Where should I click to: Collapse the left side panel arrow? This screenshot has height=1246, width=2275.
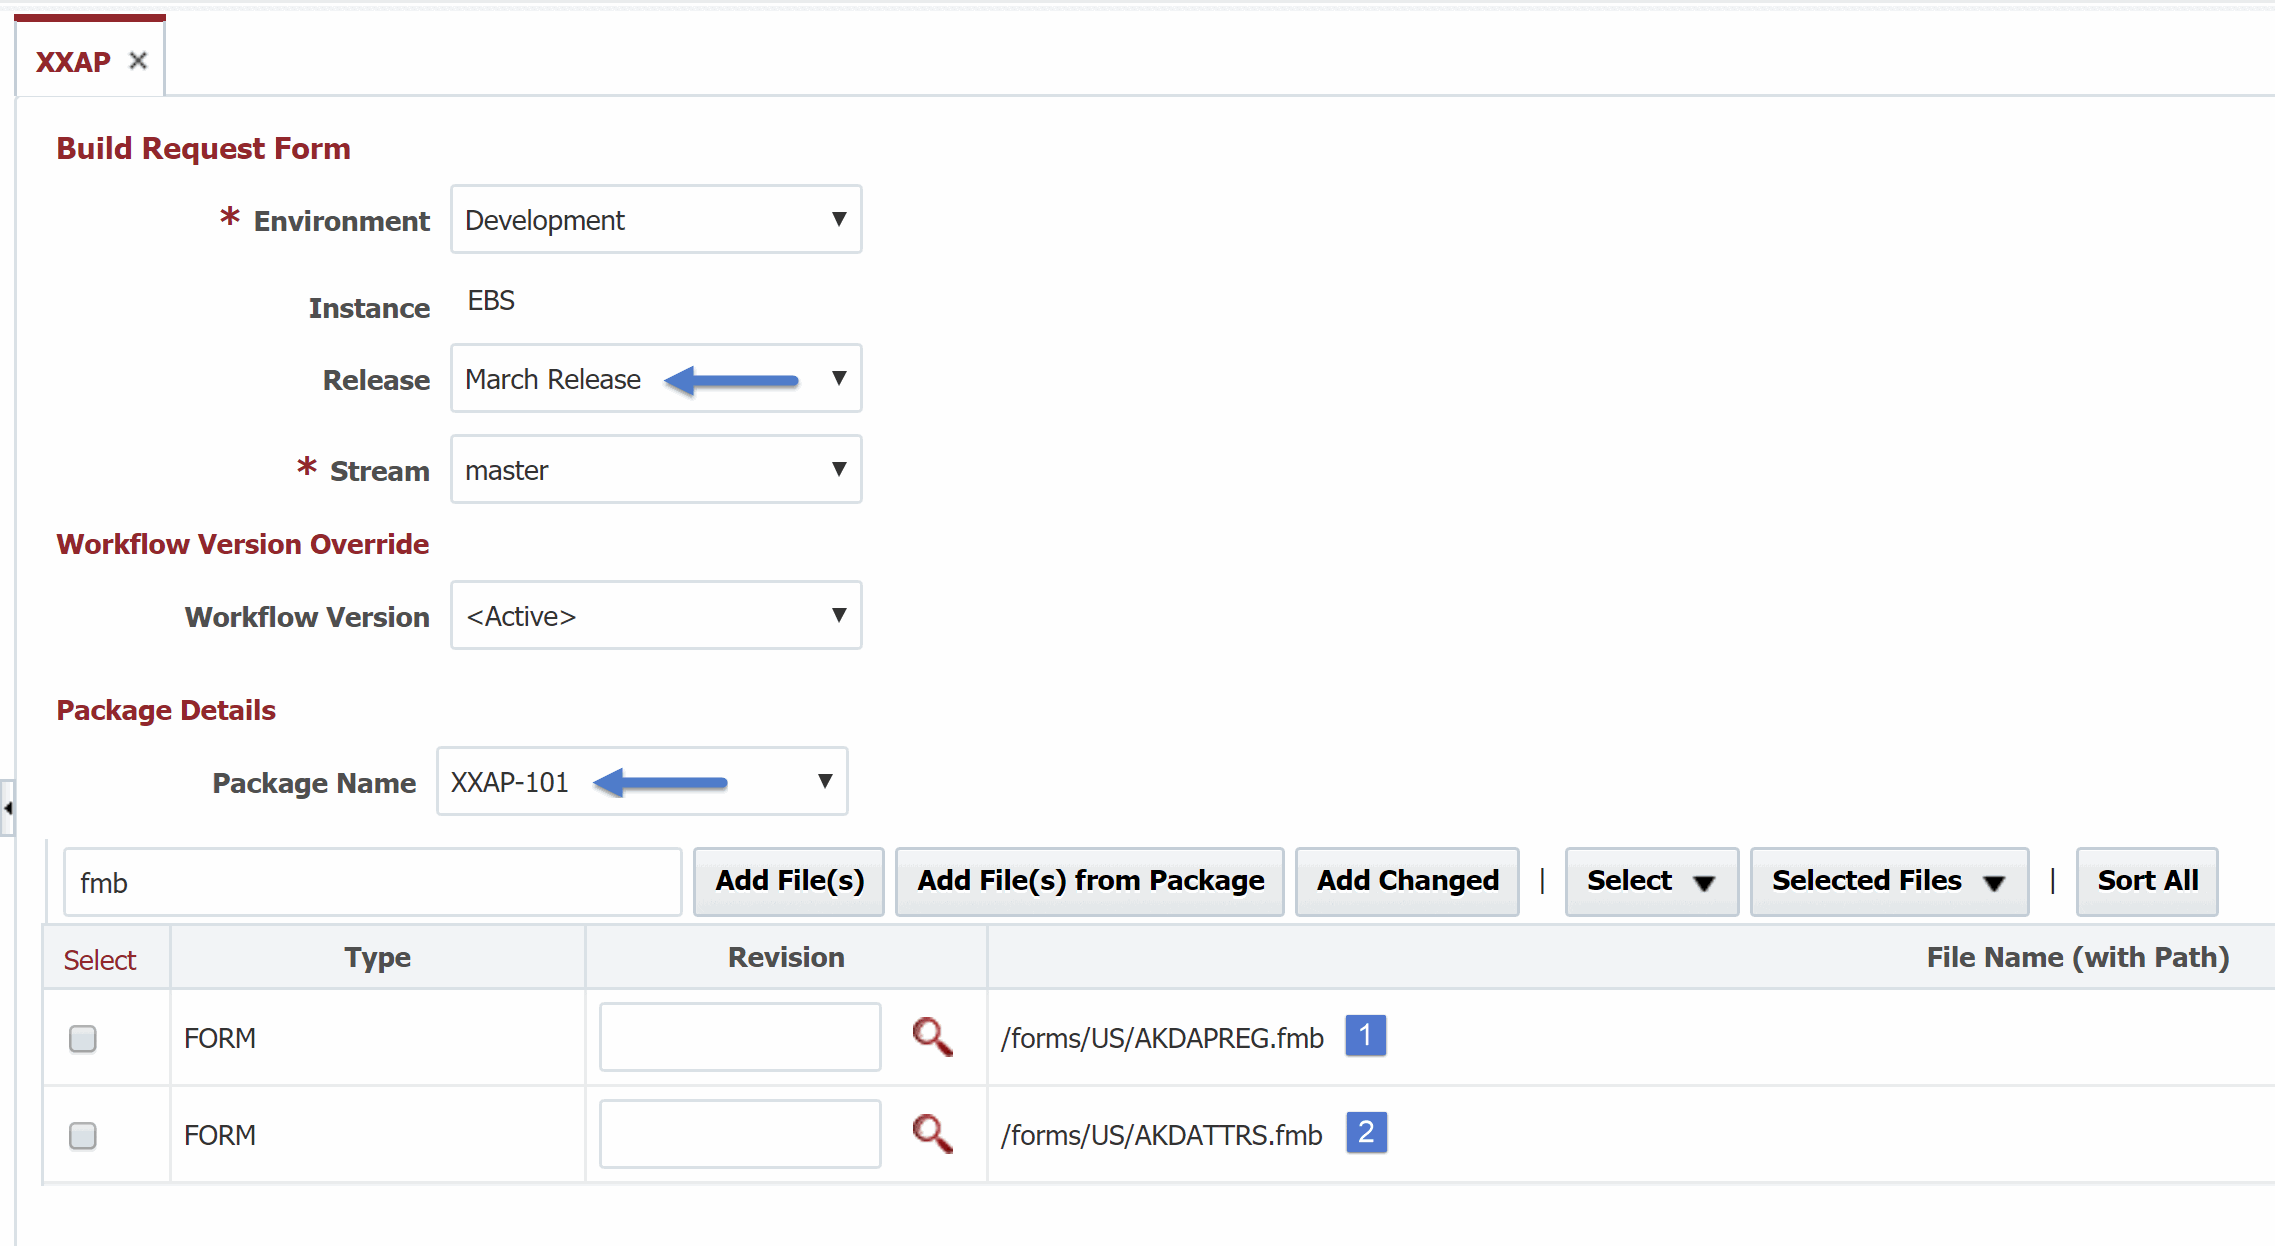tap(7, 807)
